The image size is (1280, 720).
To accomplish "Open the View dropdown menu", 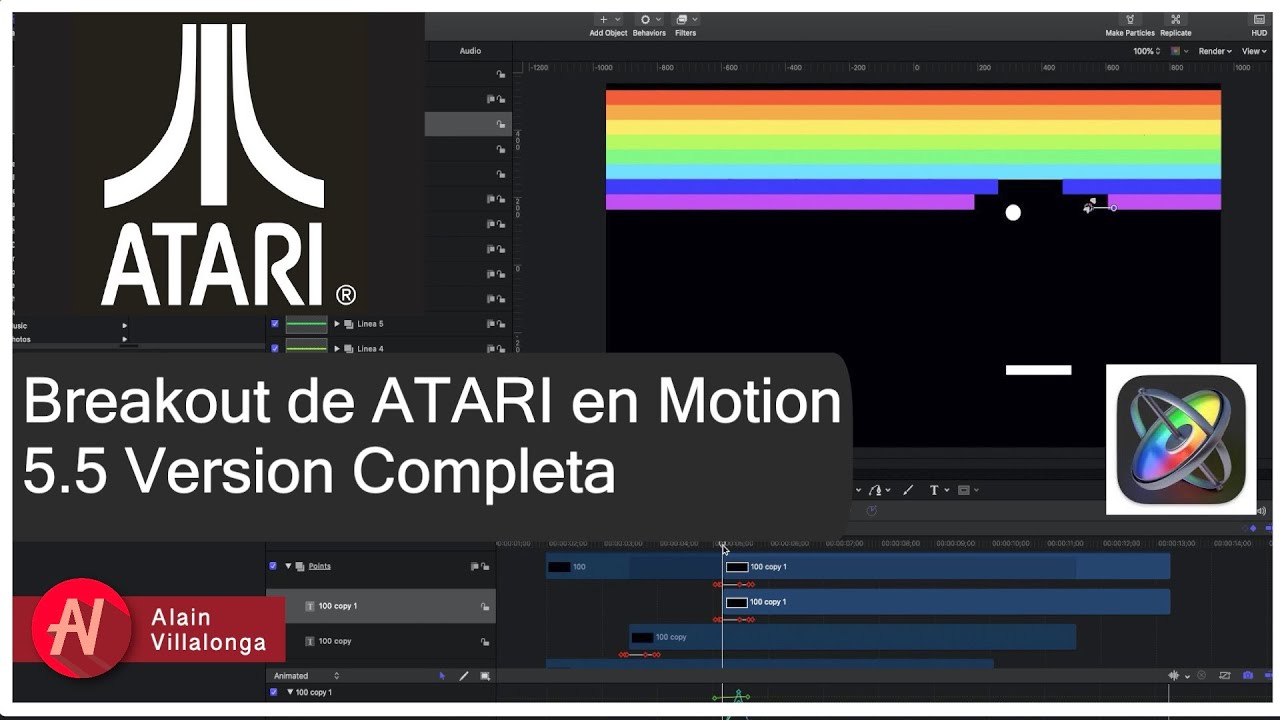I will 1254,51.
